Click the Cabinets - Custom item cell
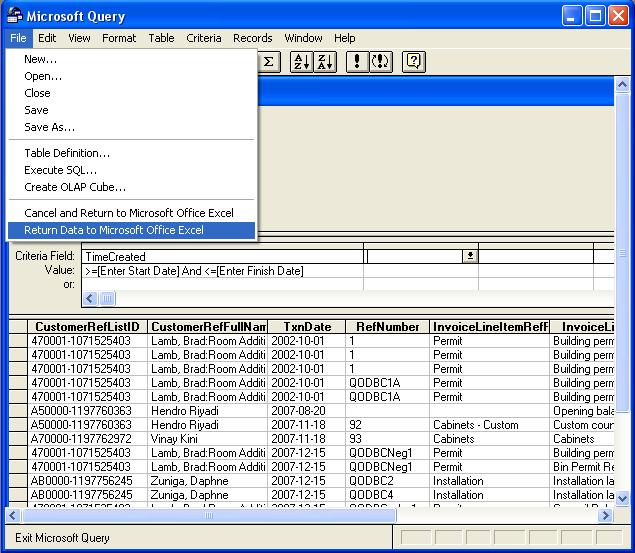Viewport: 635px width, 553px height. 490,425
